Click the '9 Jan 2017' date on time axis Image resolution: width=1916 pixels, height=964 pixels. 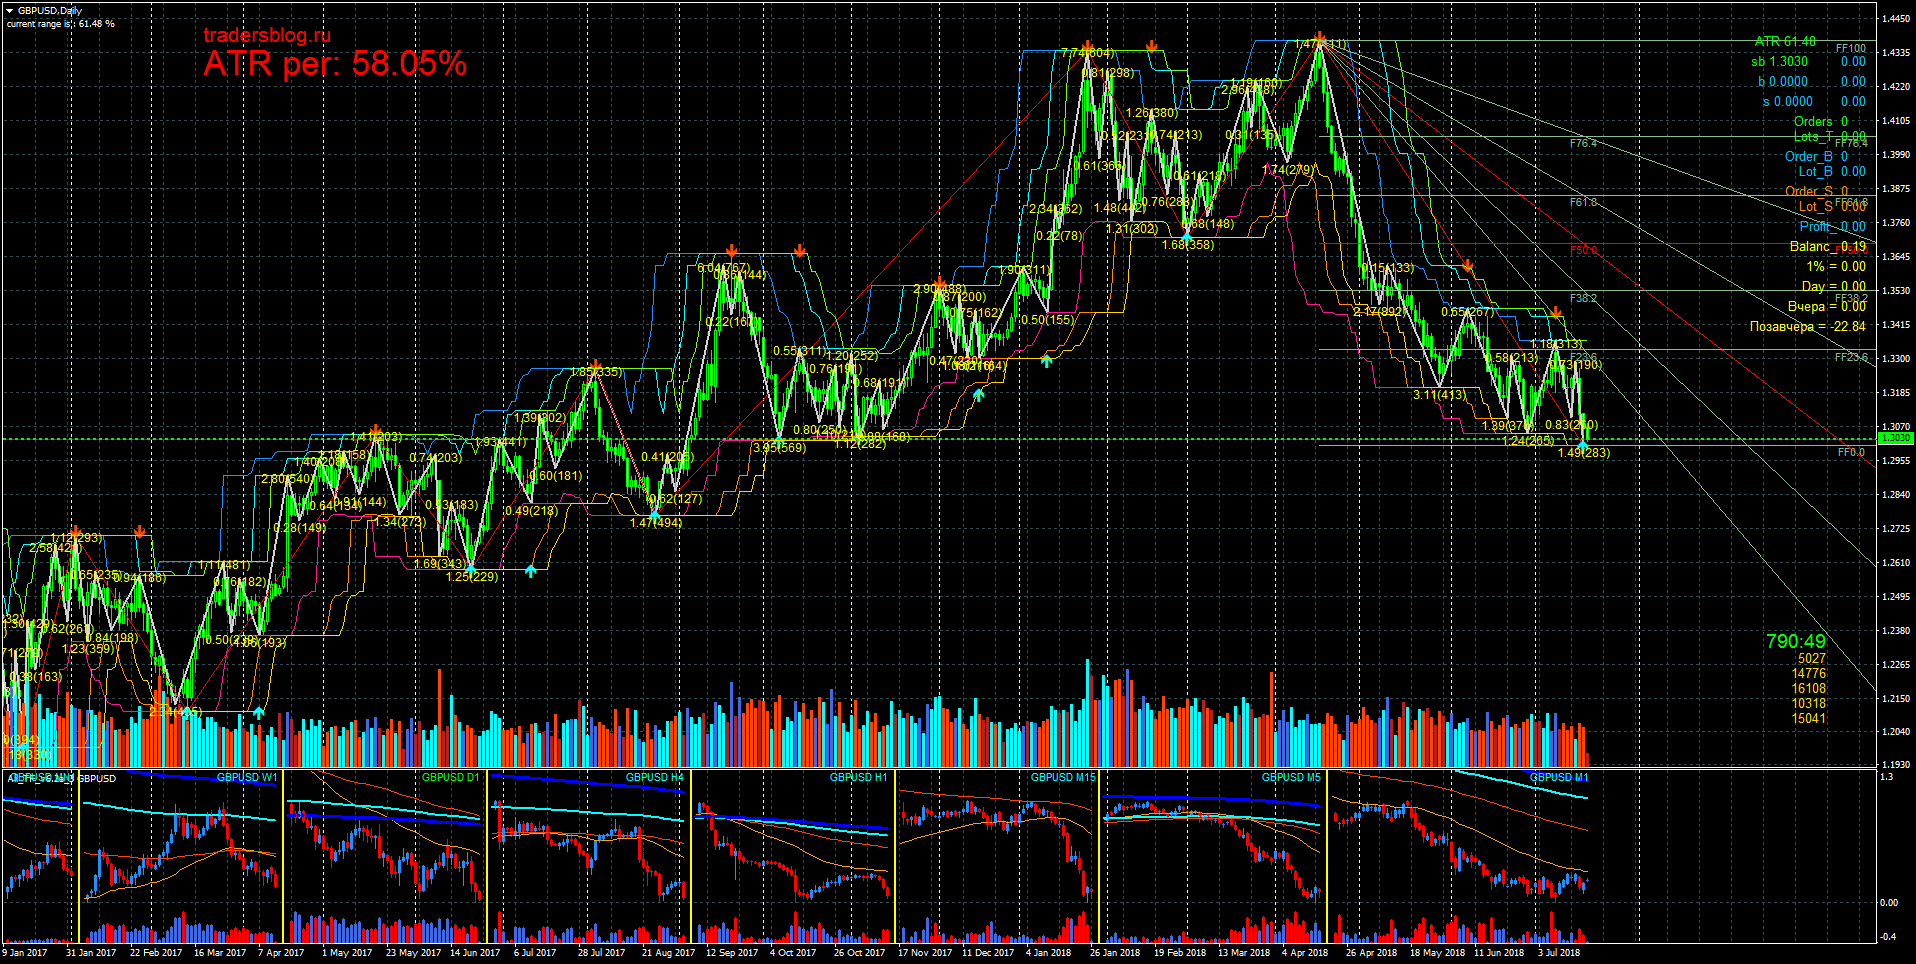(25, 952)
